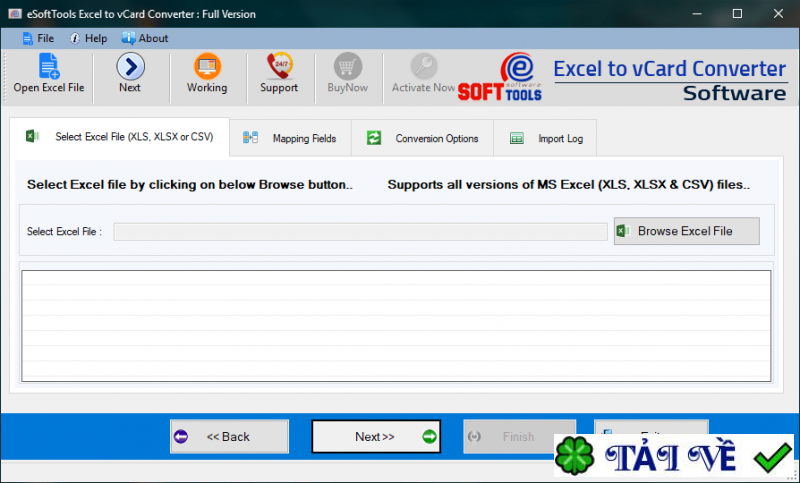The image size is (800, 483).
Task: Click the Next >> bottom button
Action: click(x=376, y=437)
